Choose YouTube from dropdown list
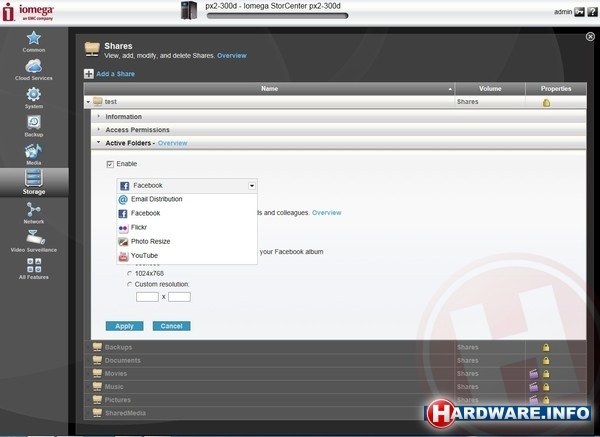600x437 pixels. coord(187,256)
